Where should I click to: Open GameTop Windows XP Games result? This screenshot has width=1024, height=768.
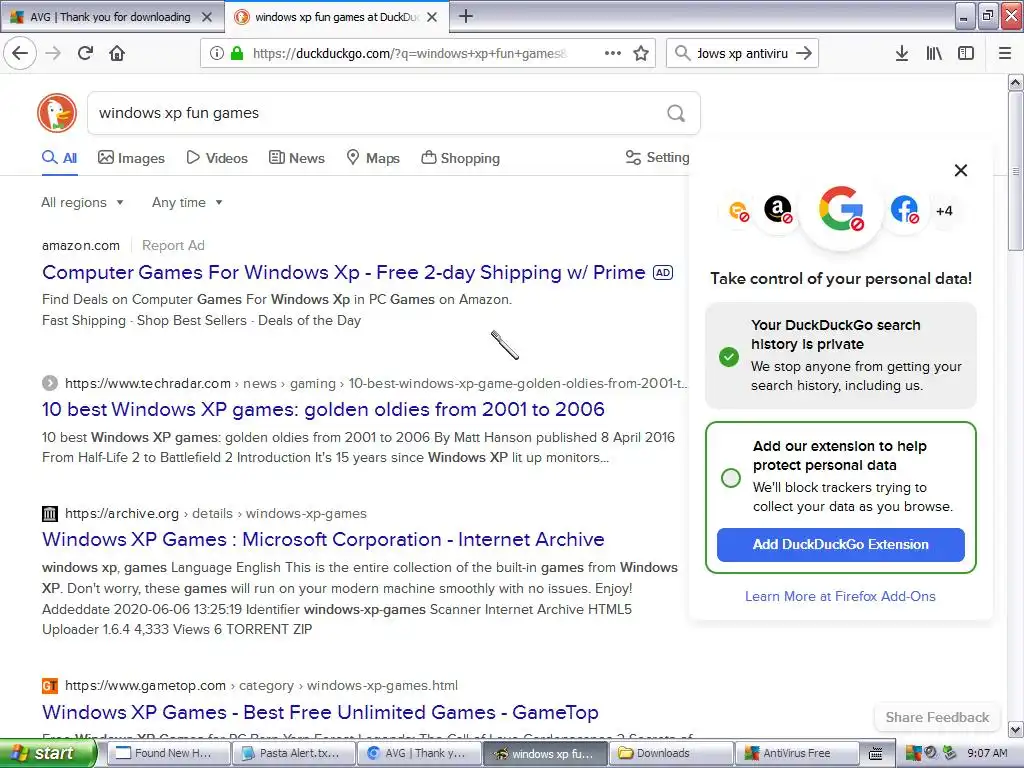(320, 712)
